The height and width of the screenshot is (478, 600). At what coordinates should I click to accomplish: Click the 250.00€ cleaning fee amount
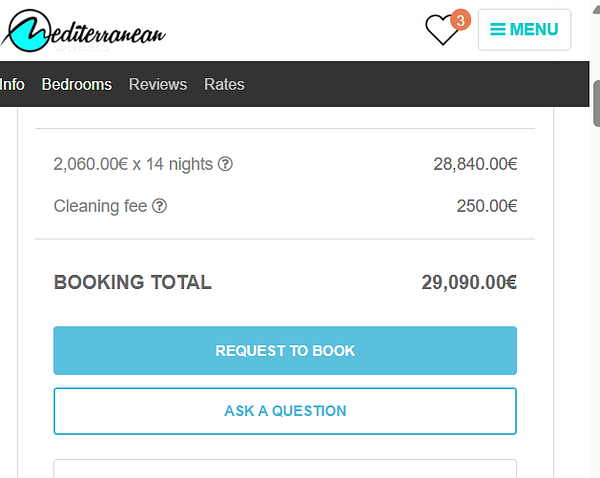pos(487,206)
